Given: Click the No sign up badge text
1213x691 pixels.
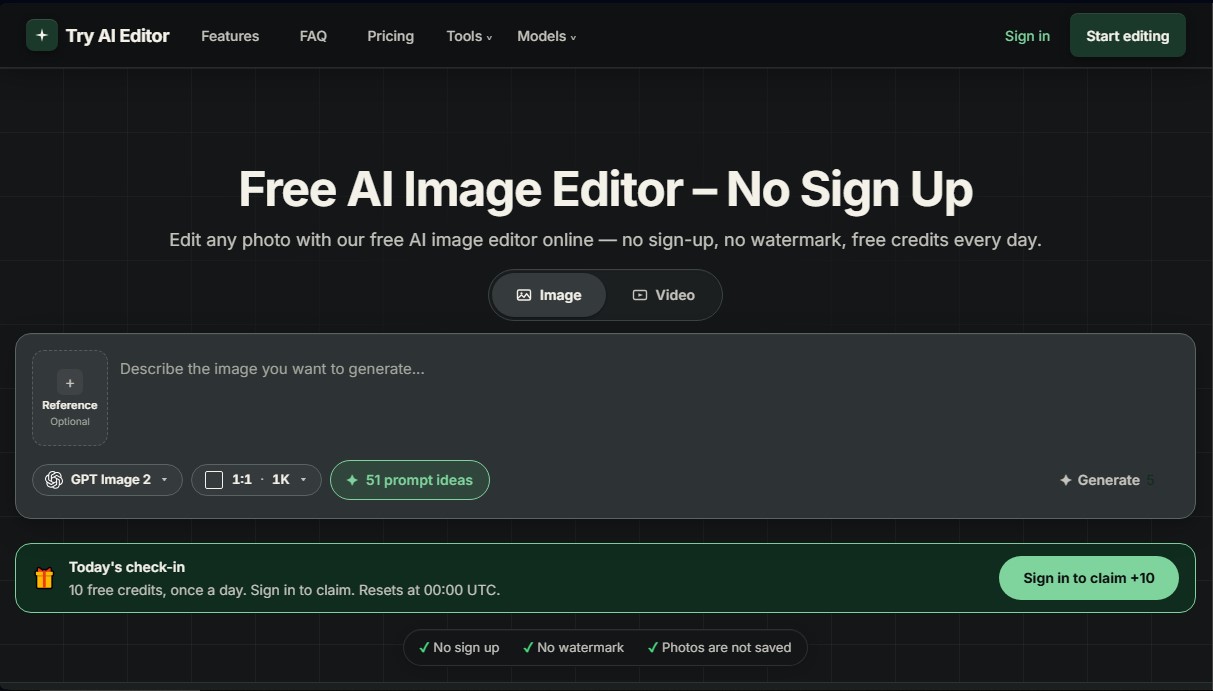Looking at the screenshot, I should [466, 647].
